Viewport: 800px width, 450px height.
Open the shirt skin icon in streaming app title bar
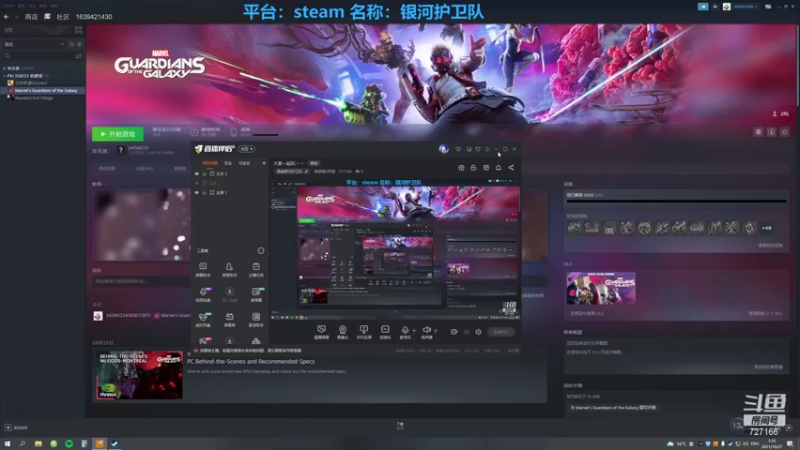[x=478, y=149]
